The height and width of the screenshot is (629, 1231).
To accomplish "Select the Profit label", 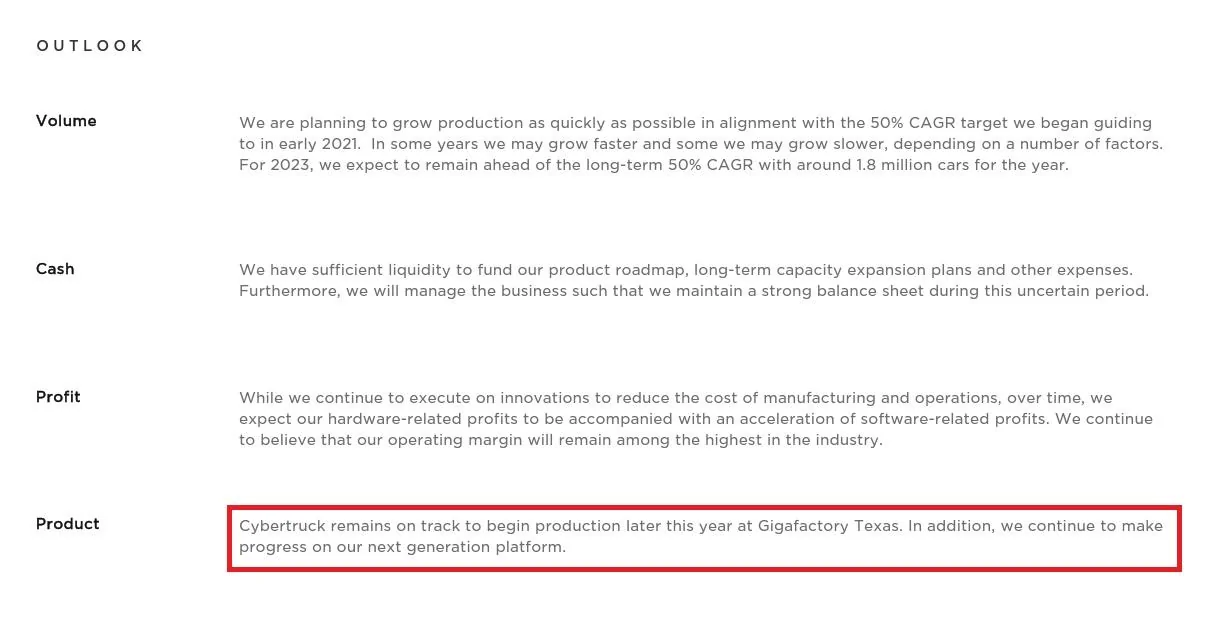I will click(58, 397).
